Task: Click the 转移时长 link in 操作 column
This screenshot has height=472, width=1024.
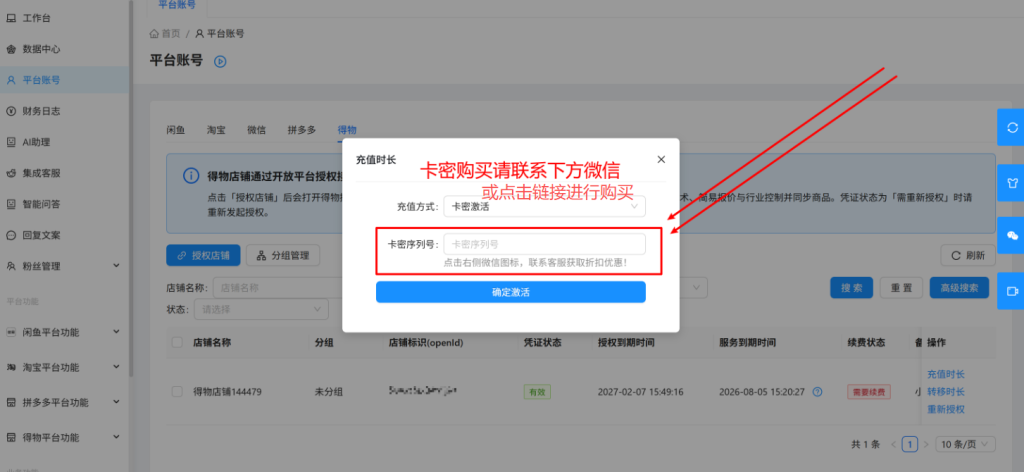Action: (x=946, y=392)
